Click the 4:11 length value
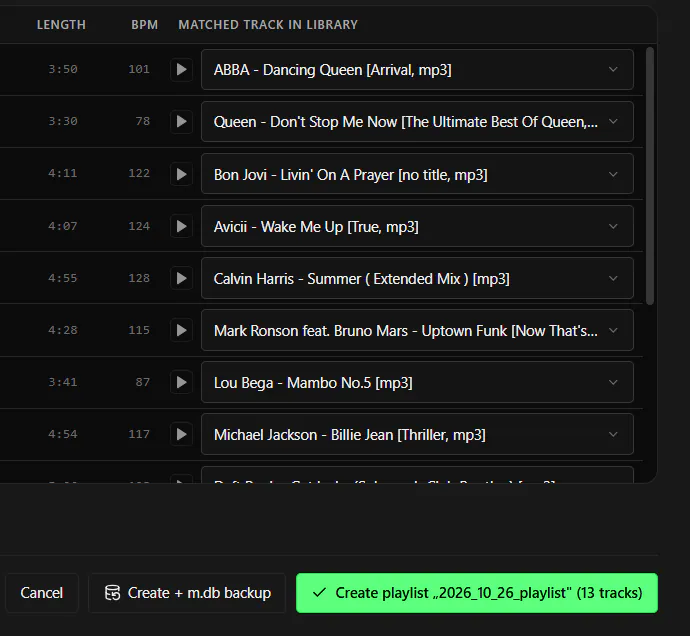Screen dimensions: 690x636 [x=63, y=173]
